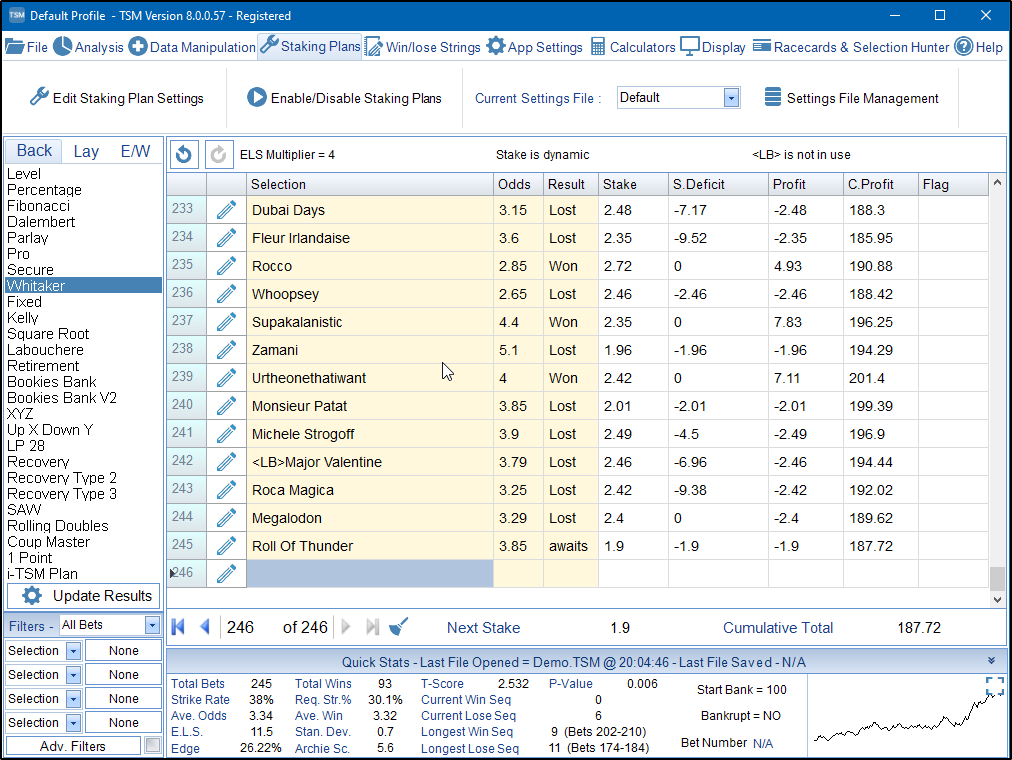Click the broom clear icon
Screen dimensions: 1012x760
coord(398,627)
